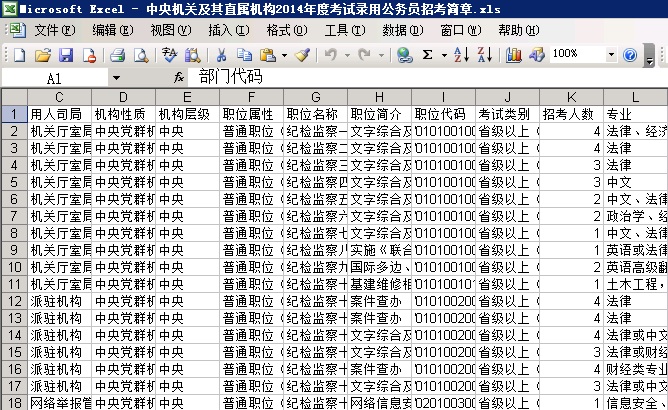
Task: Click the Cut scissors icon
Action: click(x=218, y=55)
